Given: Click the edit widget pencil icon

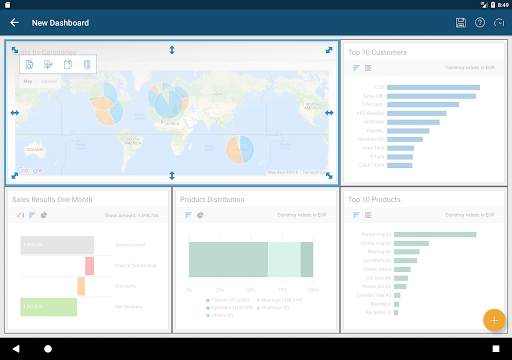Looking at the screenshot, I should coord(48,64).
